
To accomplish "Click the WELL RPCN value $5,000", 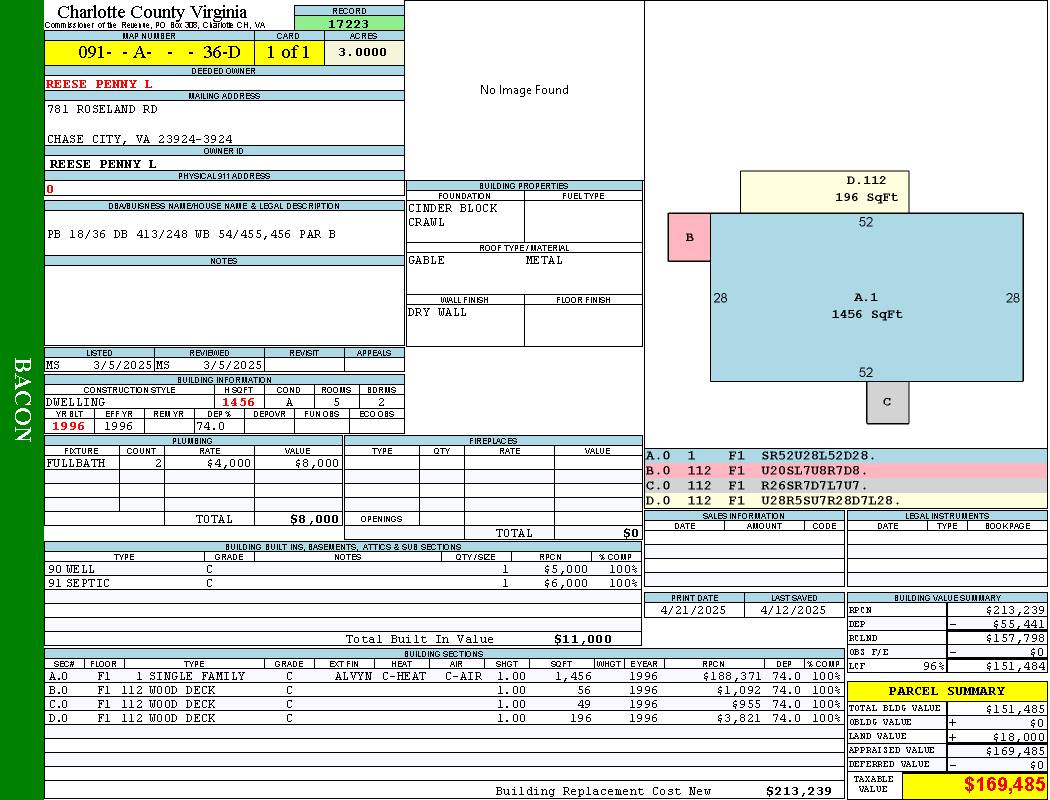I will click(566, 569).
